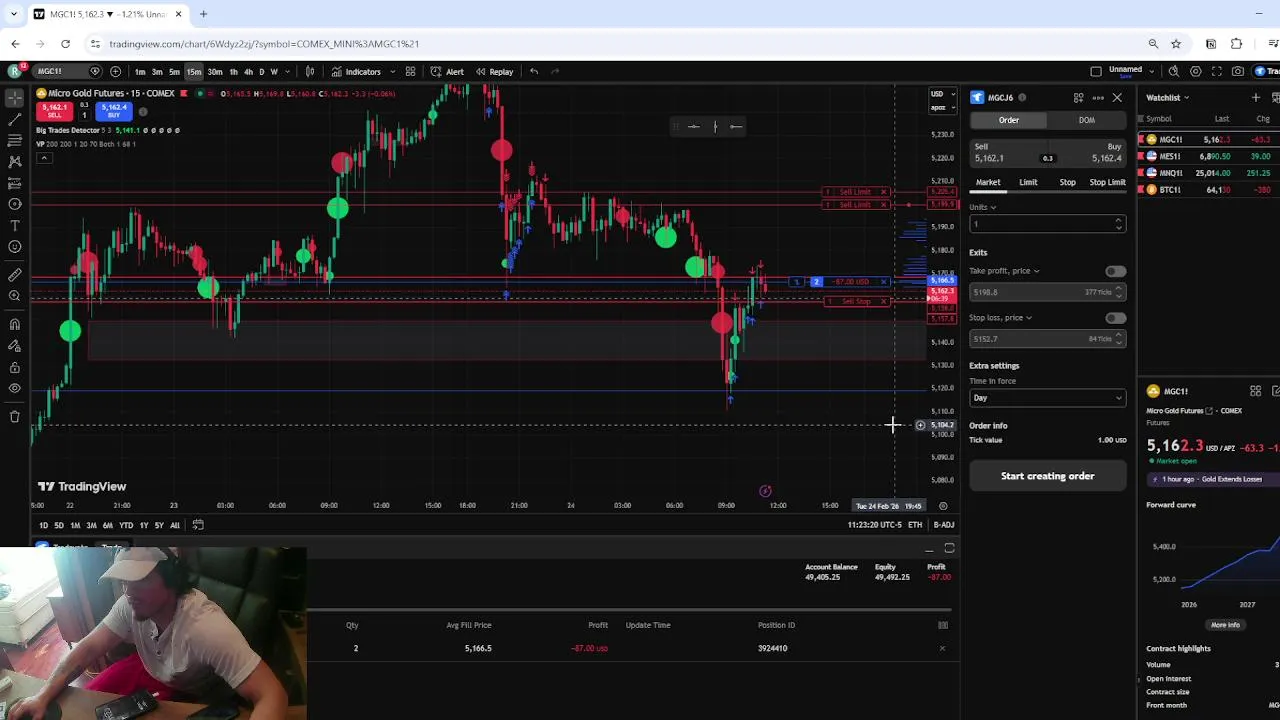Select the text annotation tool
1280x720 pixels.
coord(14,226)
